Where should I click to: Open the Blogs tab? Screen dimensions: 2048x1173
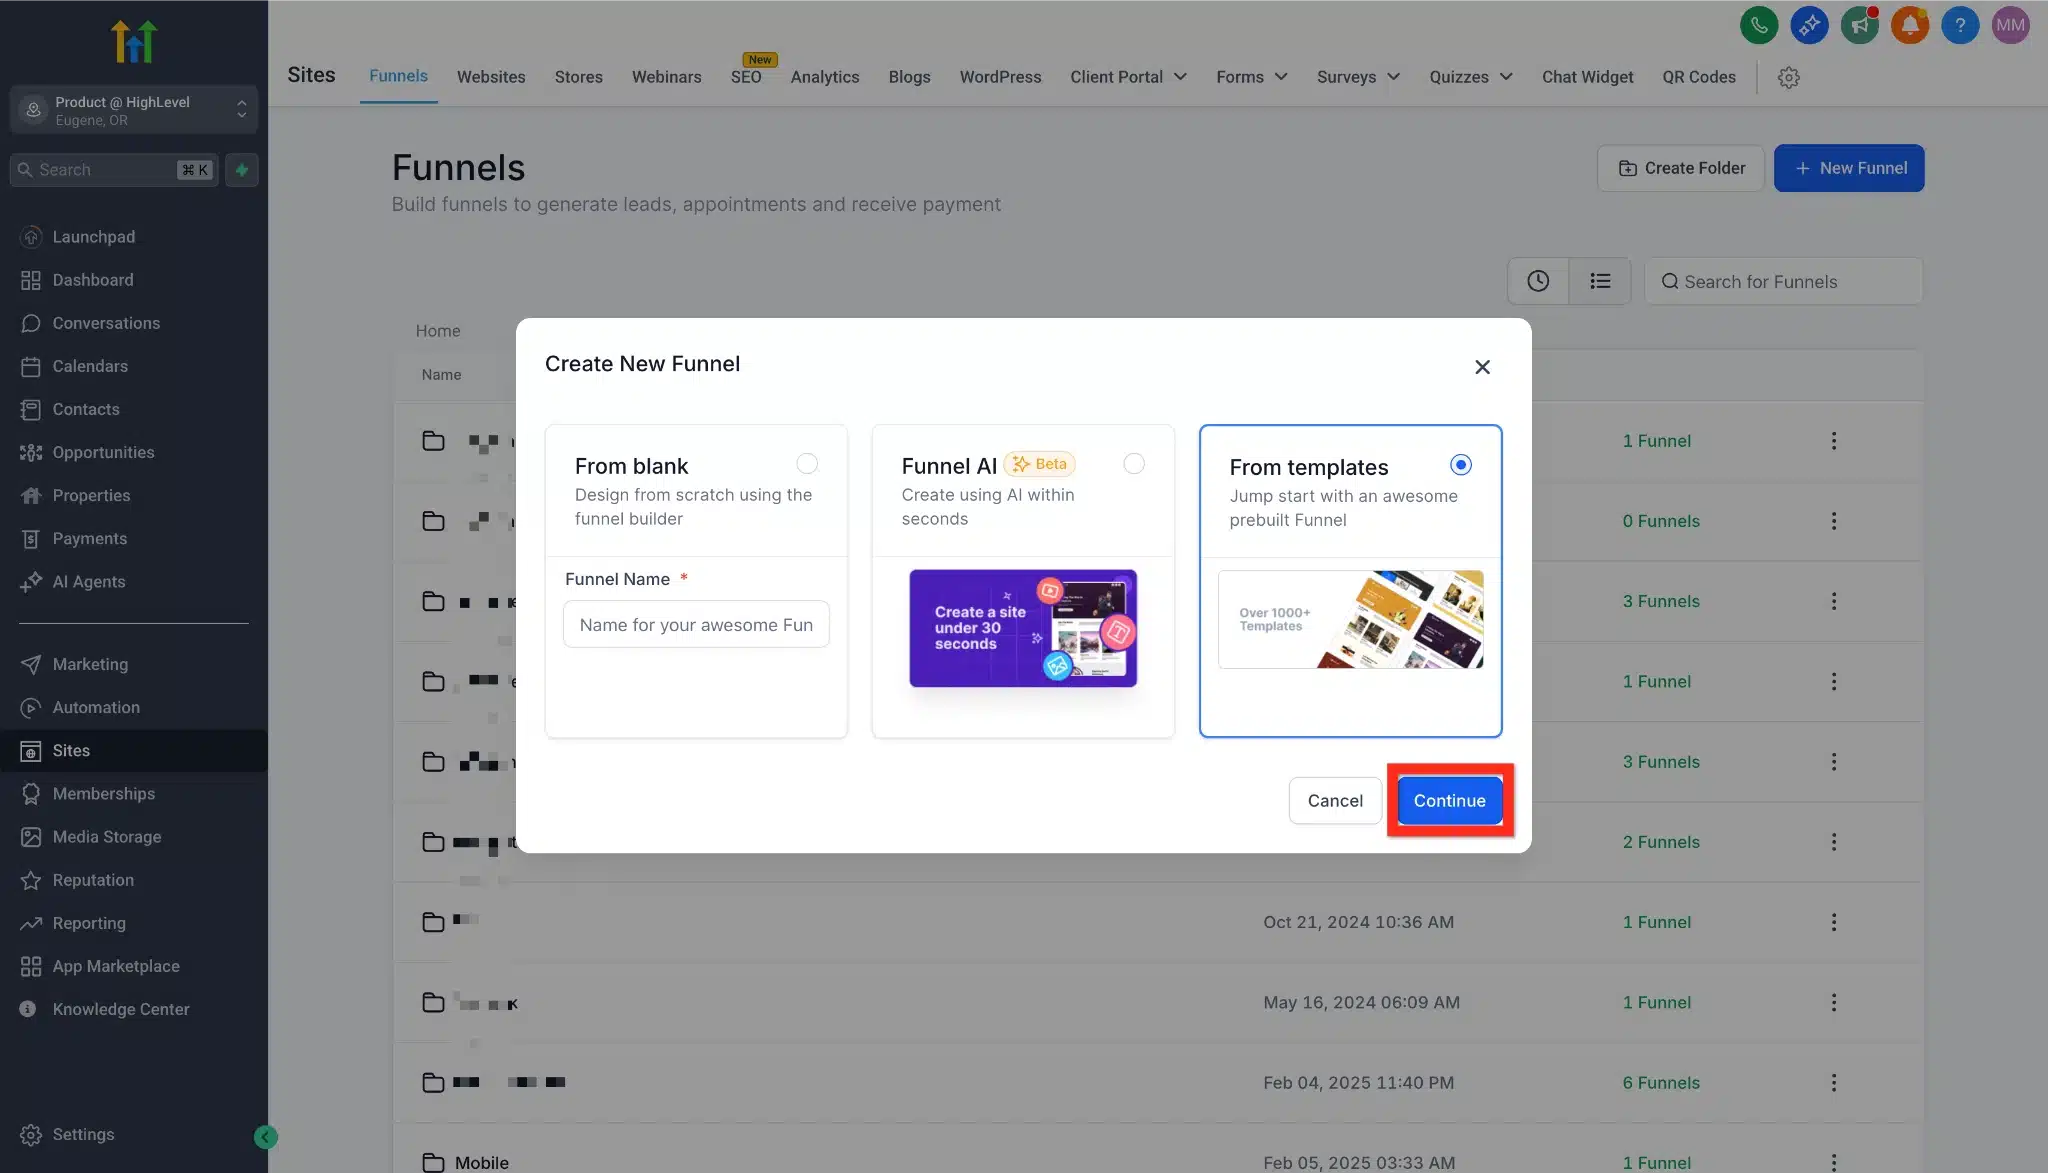[x=910, y=77]
